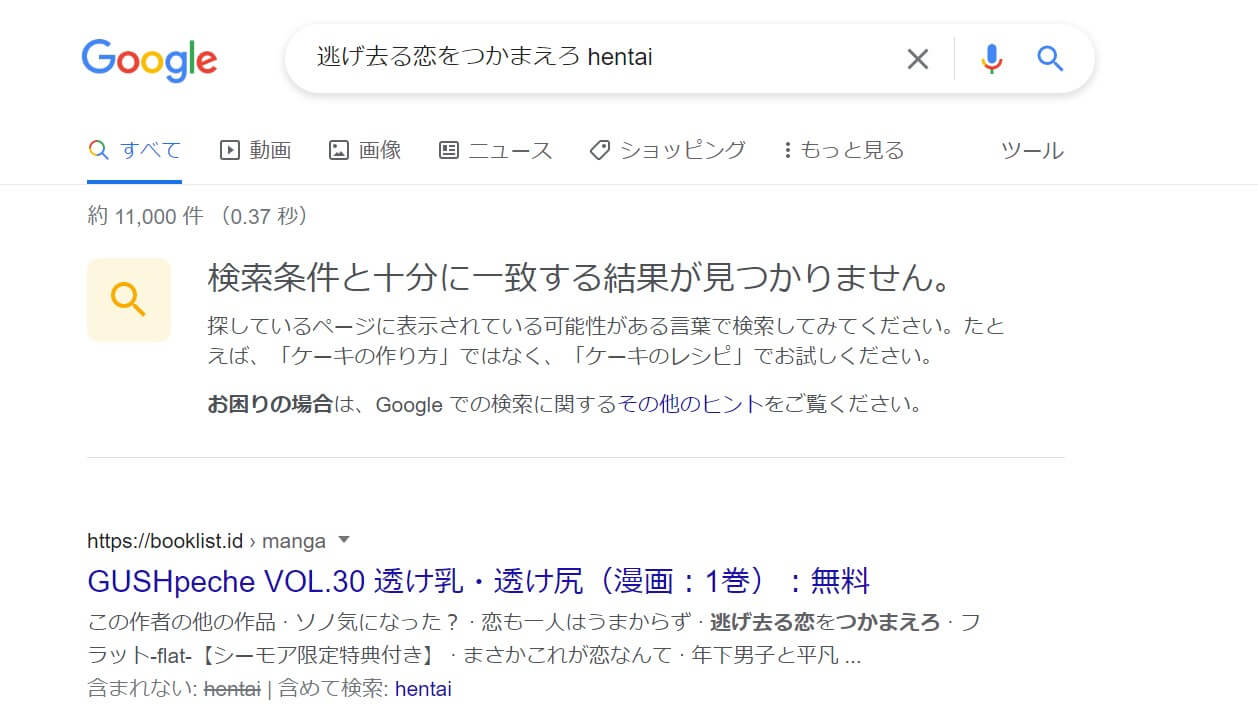Click the https://booklist.id › manga URL

(x=206, y=541)
